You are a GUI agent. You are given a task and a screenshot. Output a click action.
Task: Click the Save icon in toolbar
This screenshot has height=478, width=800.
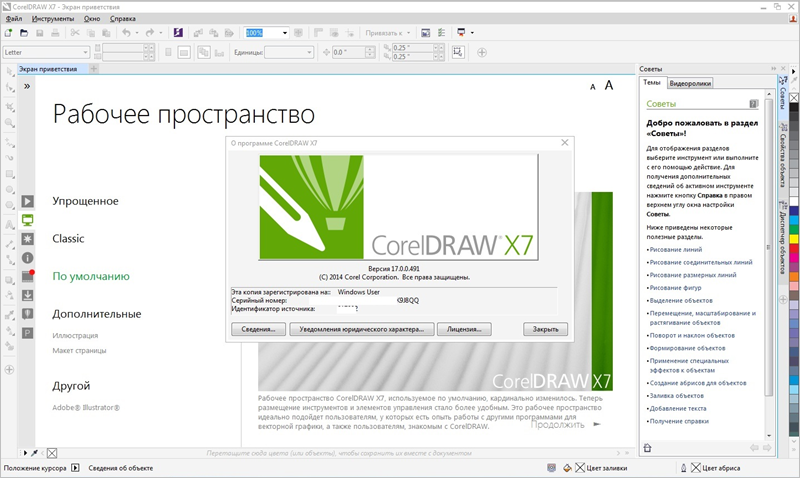pos(39,33)
